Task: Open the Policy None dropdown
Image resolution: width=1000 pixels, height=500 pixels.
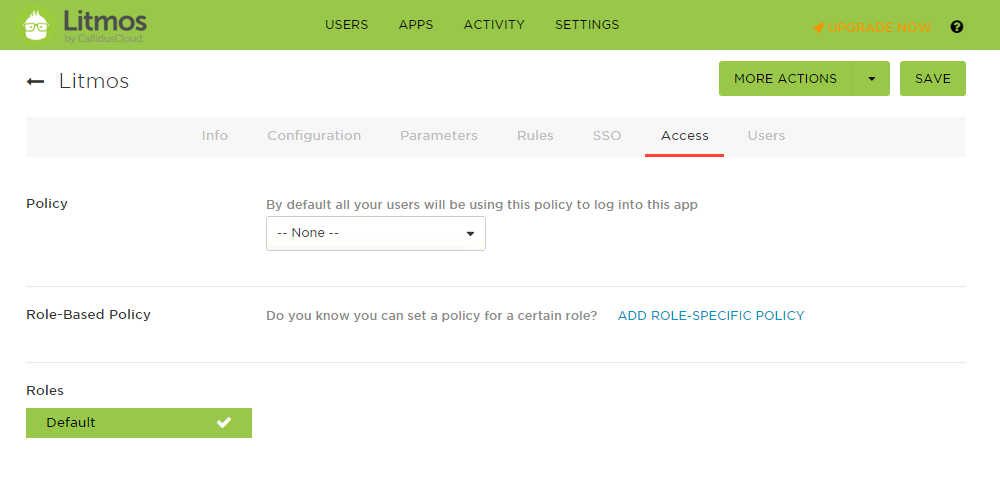Action: 375,233
